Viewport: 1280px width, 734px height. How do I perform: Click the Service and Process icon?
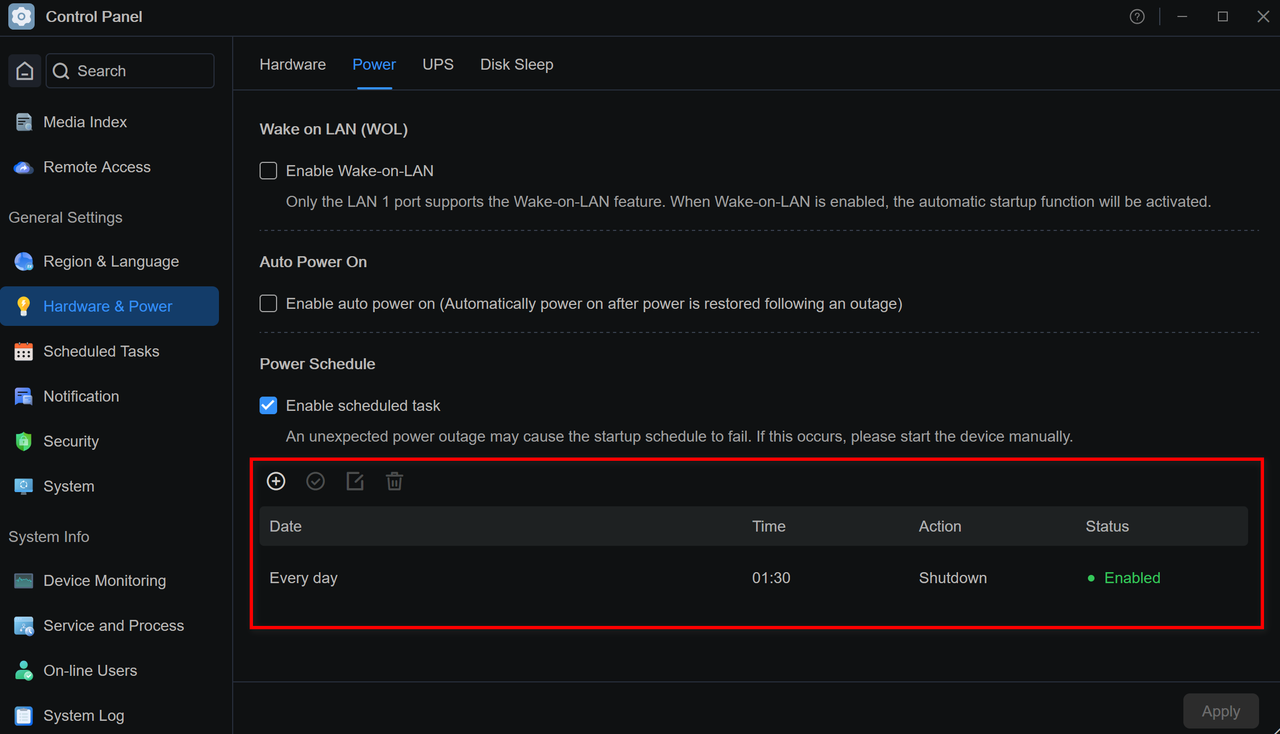pos(24,626)
